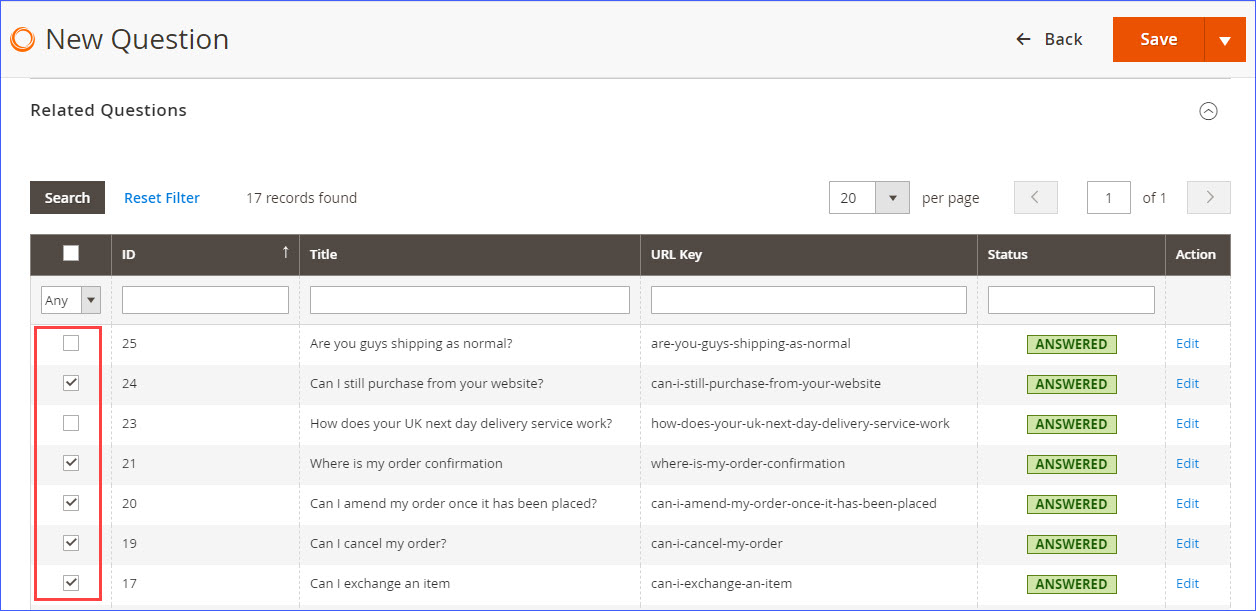Open the per page count dropdown
Image resolution: width=1256 pixels, height=611 pixels.
pos(893,197)
